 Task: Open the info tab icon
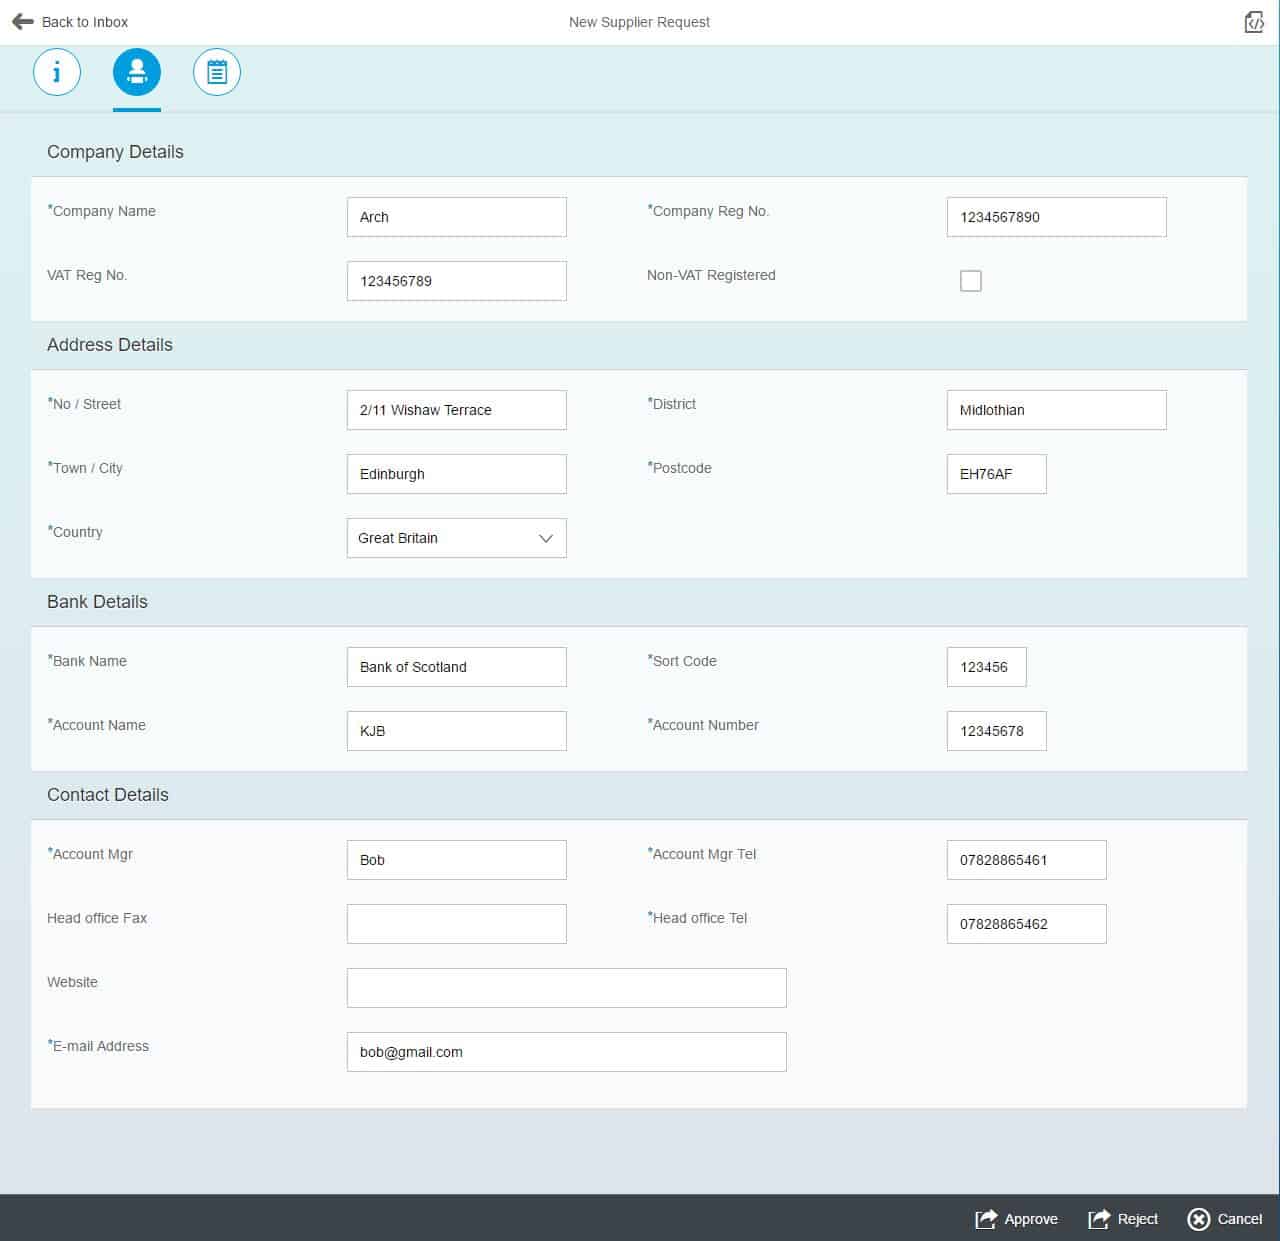tap(57, 72)
